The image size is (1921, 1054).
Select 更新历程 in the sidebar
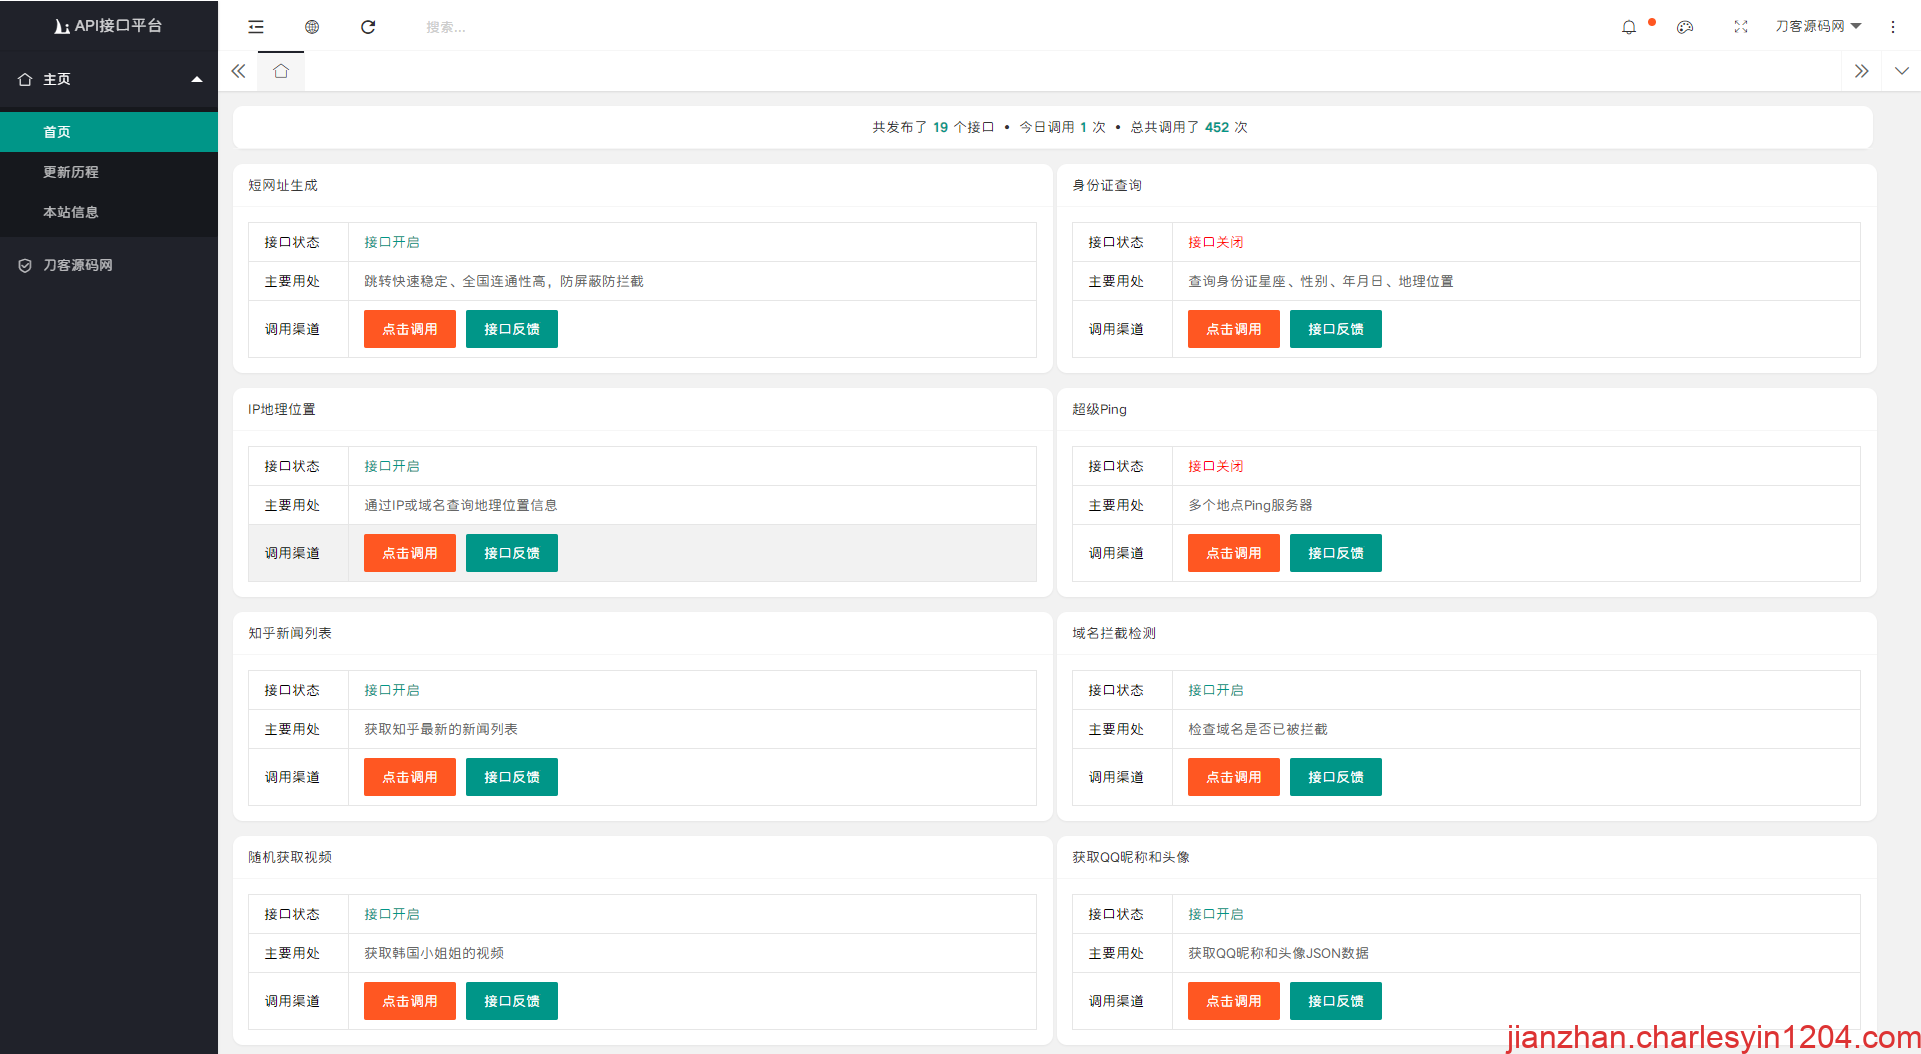70,171
